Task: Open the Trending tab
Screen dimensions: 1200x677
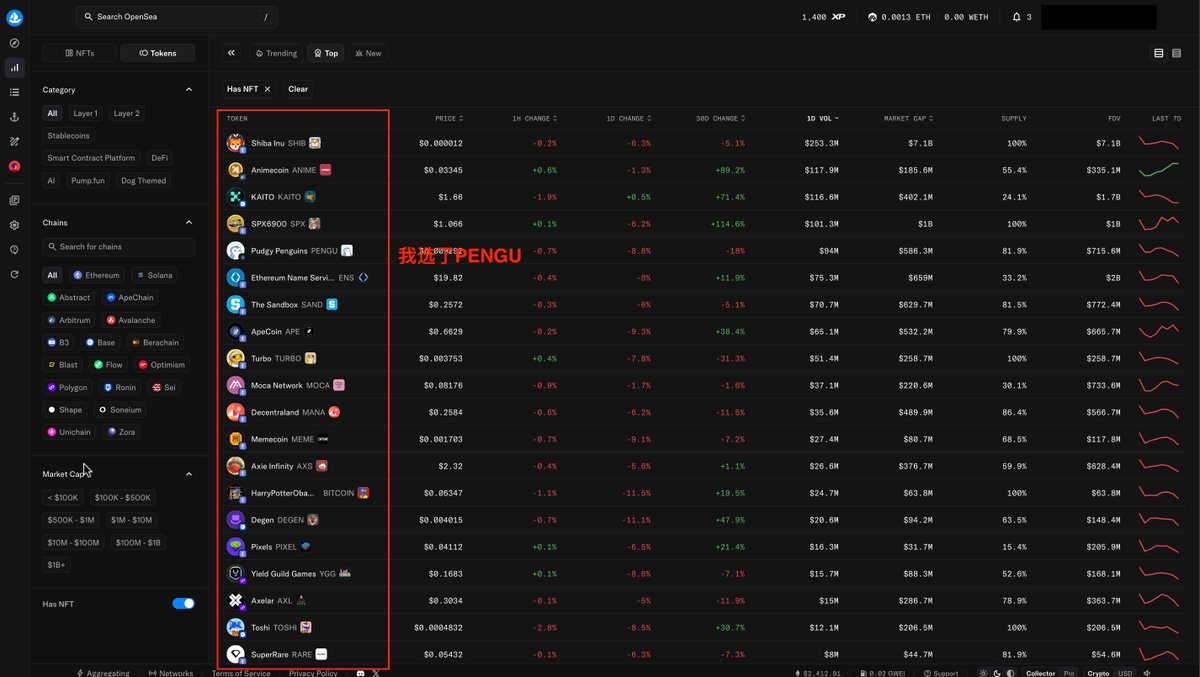Action: tap(276, 53)
